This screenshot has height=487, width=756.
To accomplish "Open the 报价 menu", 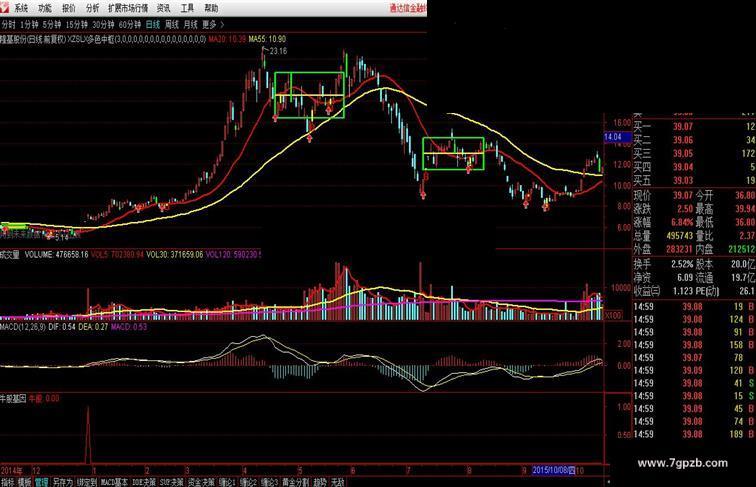I will coord(69,8).
